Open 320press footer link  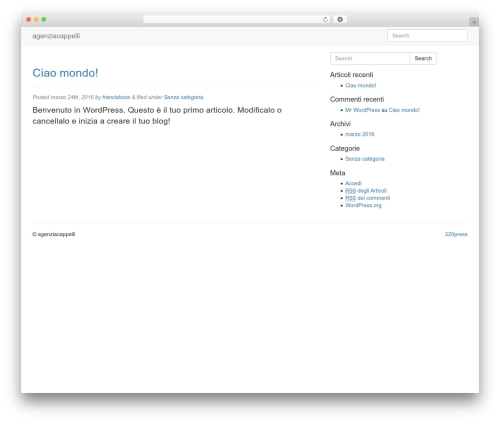coord(456,234)
